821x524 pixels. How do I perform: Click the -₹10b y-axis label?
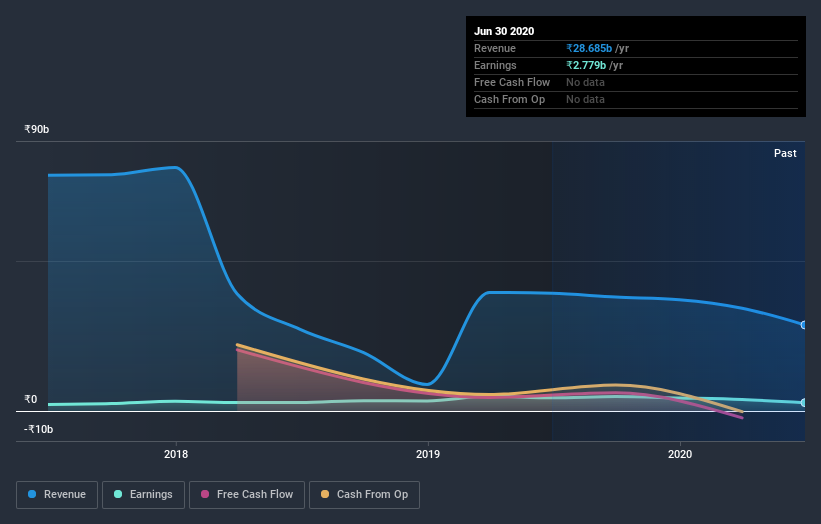38,429
